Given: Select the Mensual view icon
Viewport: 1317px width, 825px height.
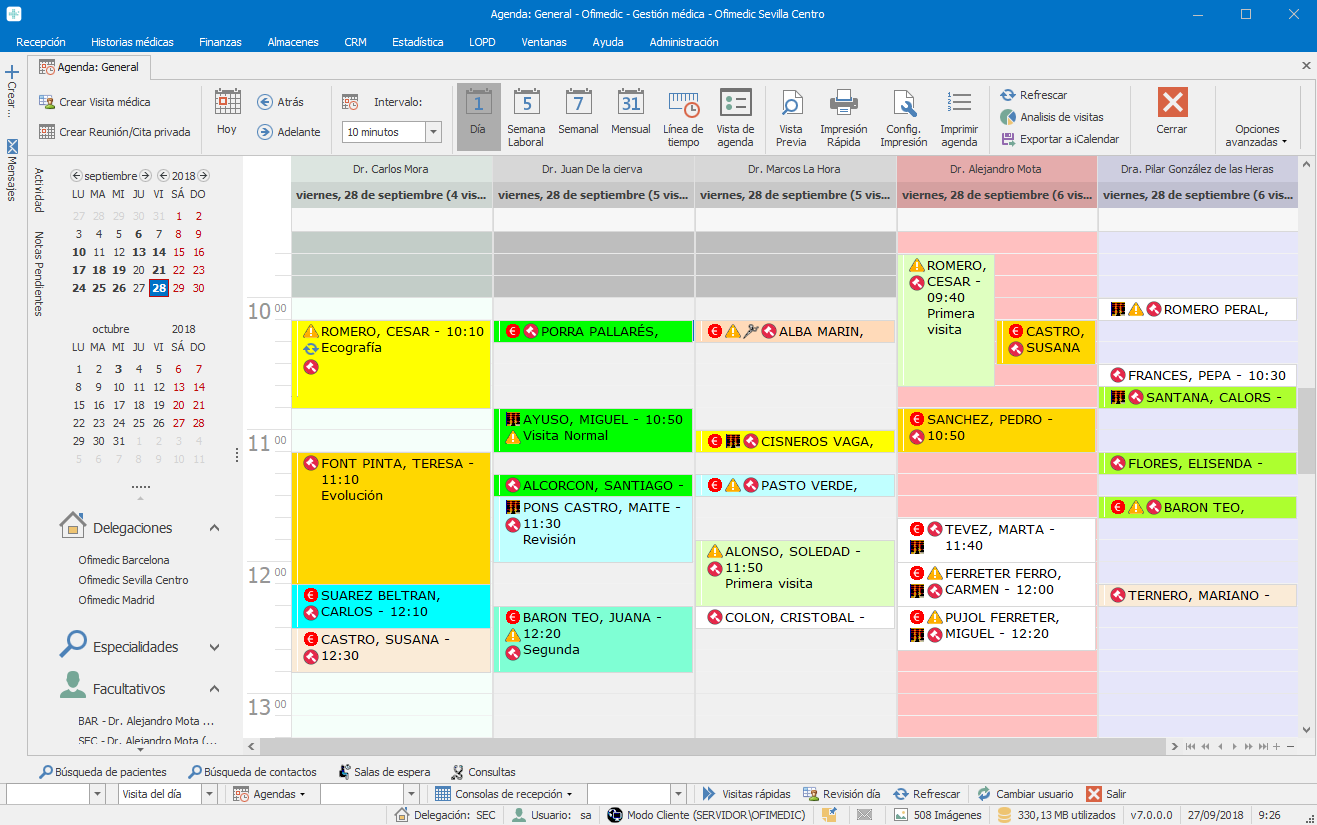Looking at the screenshot, I should click(630, 103).
